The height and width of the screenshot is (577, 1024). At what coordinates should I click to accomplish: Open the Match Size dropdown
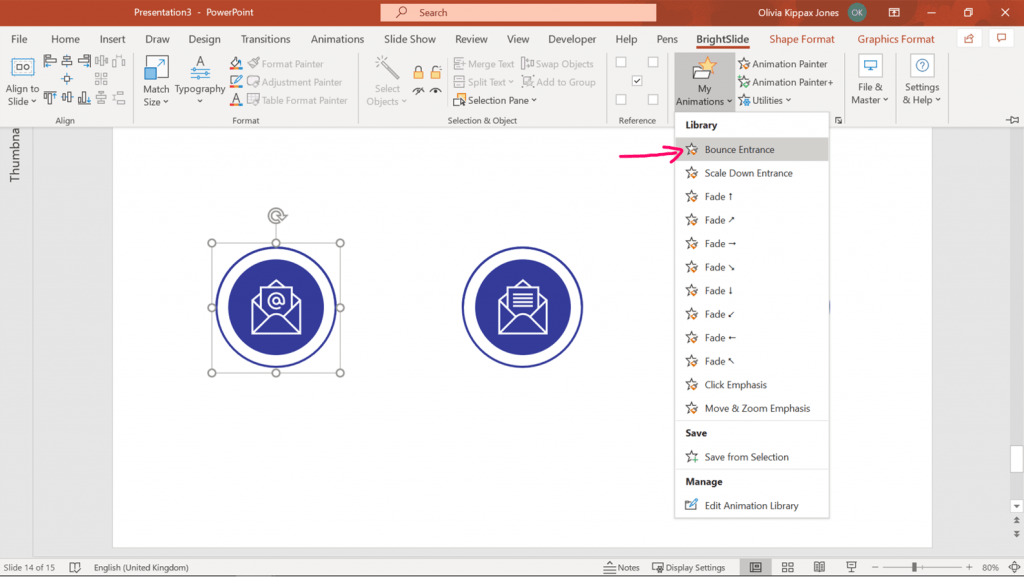click(156, 82)
